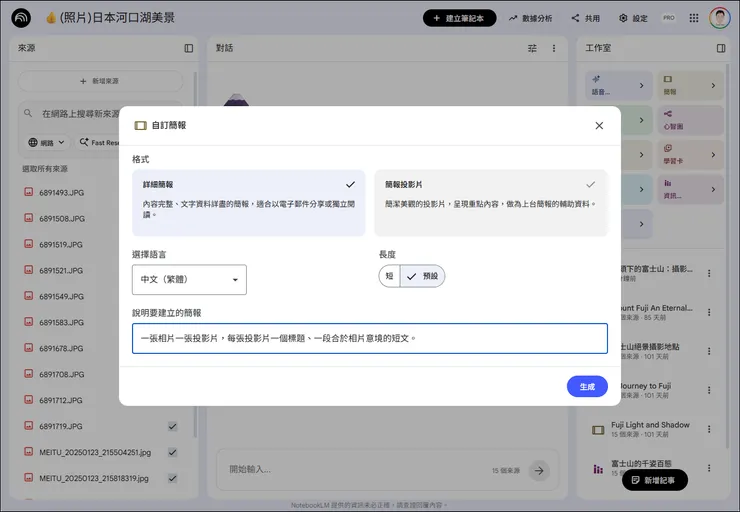Toggle checkbox for MEITU_20250123_215818319.jpg
Screen dimensions: 740x512
point(173,478)
